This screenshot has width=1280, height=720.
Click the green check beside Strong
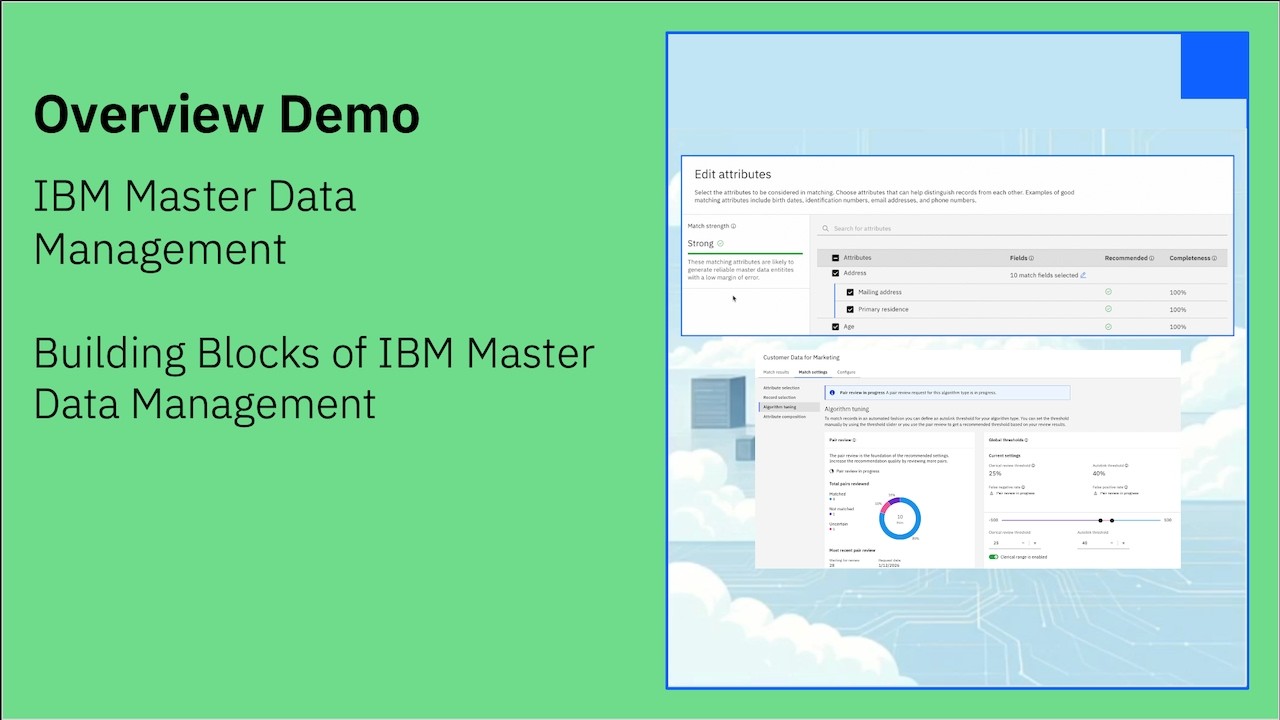tap(720, 243)
